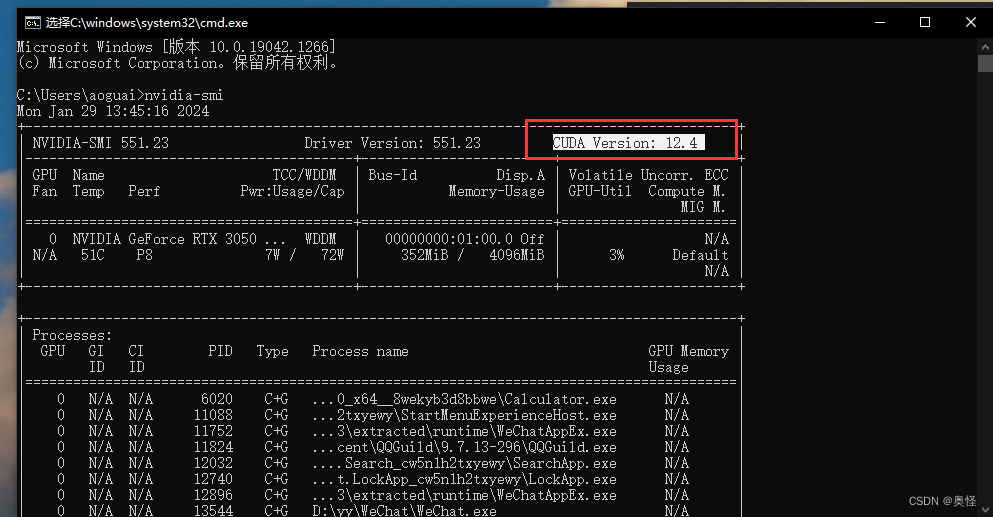Click the Process name column header
Viewport: 993px width, 517px height.
[x=360, y=351]
